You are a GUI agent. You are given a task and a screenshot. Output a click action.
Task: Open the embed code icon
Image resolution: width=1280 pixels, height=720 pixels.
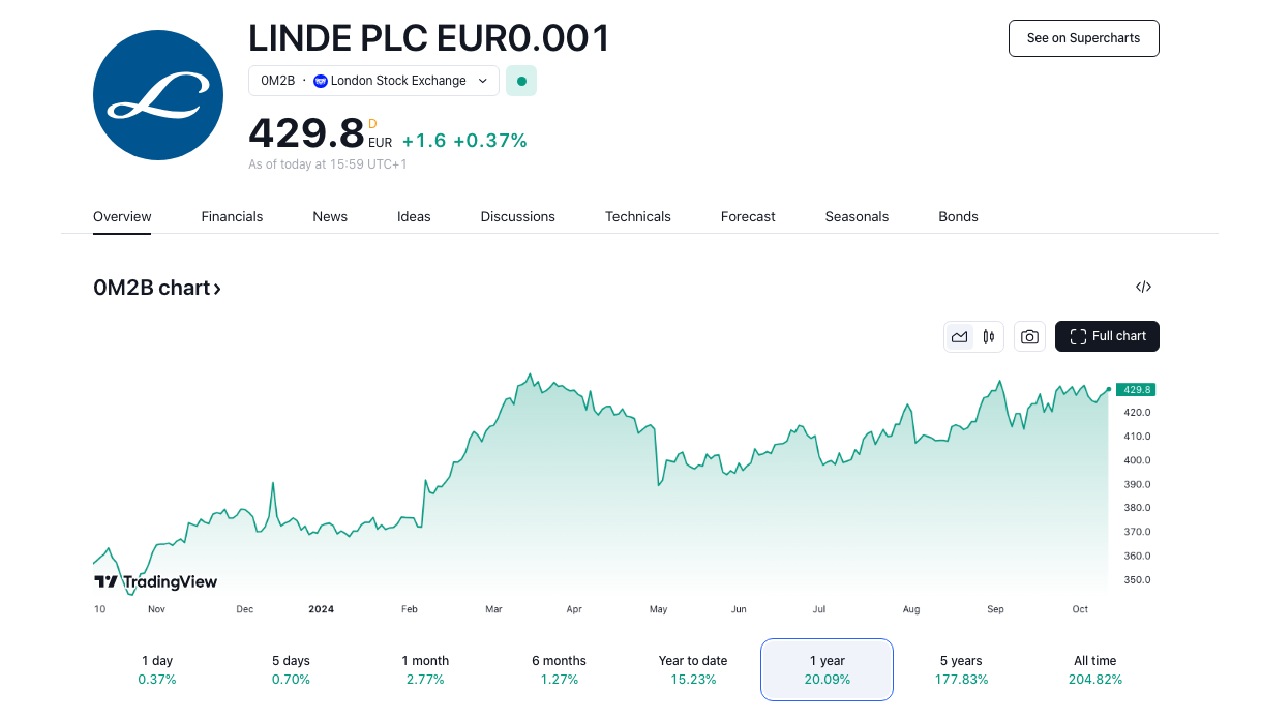1143,287
